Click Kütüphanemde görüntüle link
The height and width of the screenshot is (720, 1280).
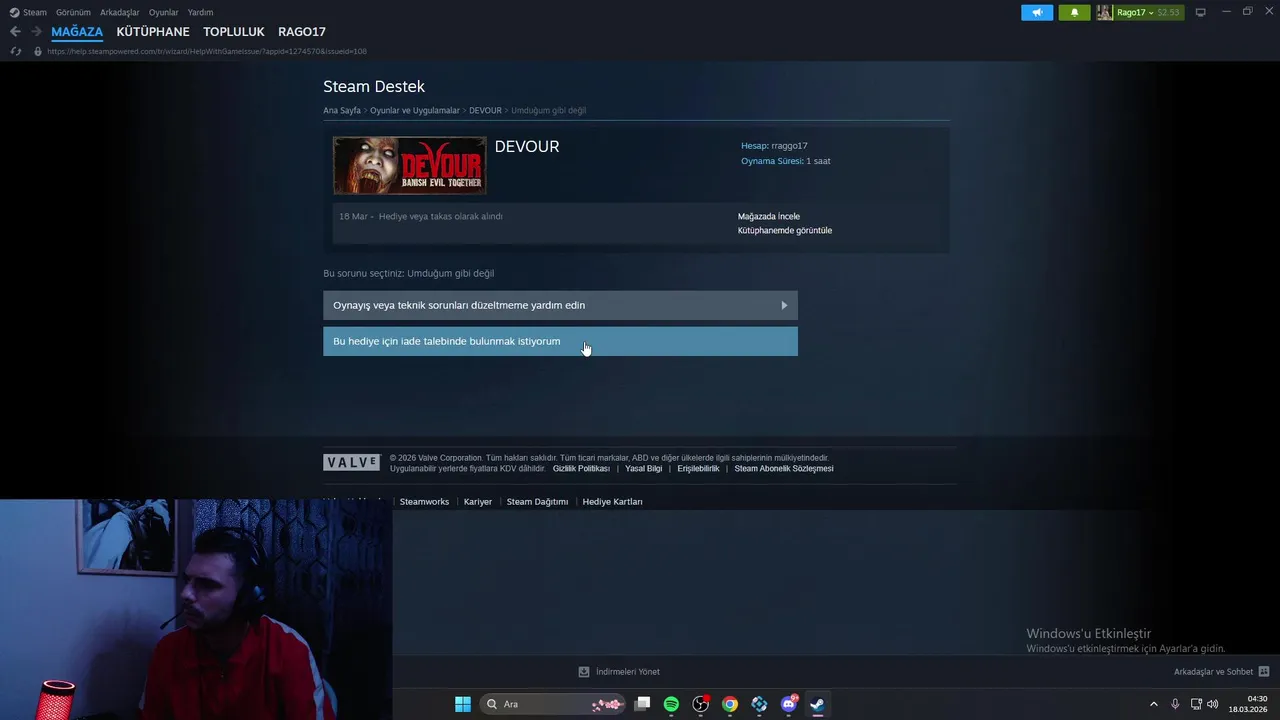coord(785,230)
